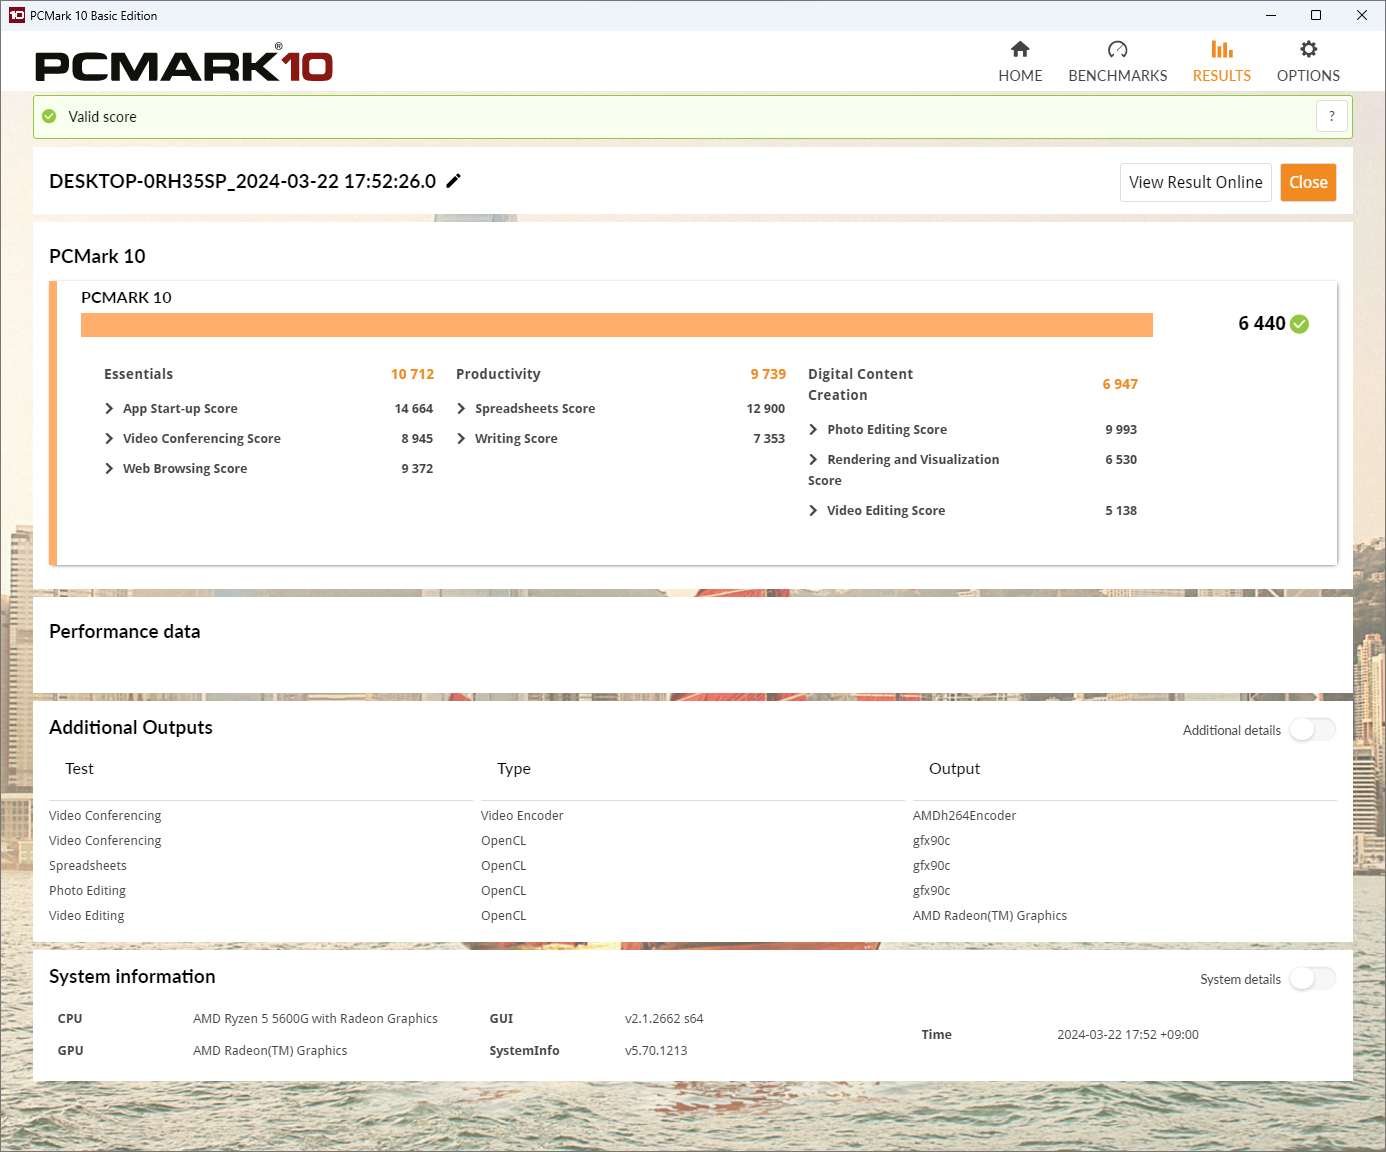The width and height of the screenshot is (1386, 1152).
Task: Click the Spreadsheets test row
Action: pyautogui.click(x=88, y=865)
